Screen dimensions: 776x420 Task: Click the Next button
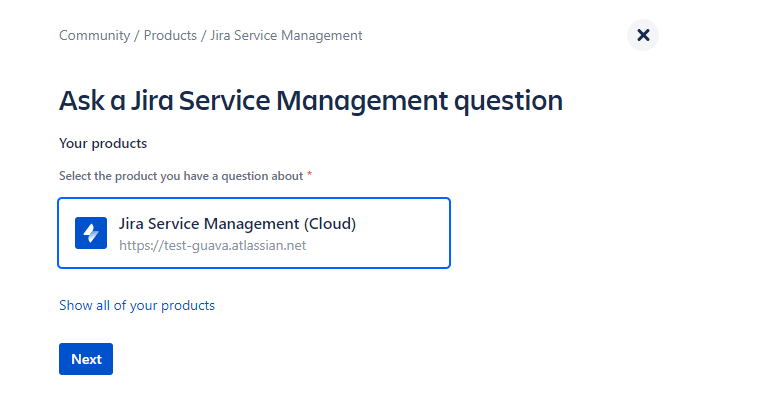86,359
